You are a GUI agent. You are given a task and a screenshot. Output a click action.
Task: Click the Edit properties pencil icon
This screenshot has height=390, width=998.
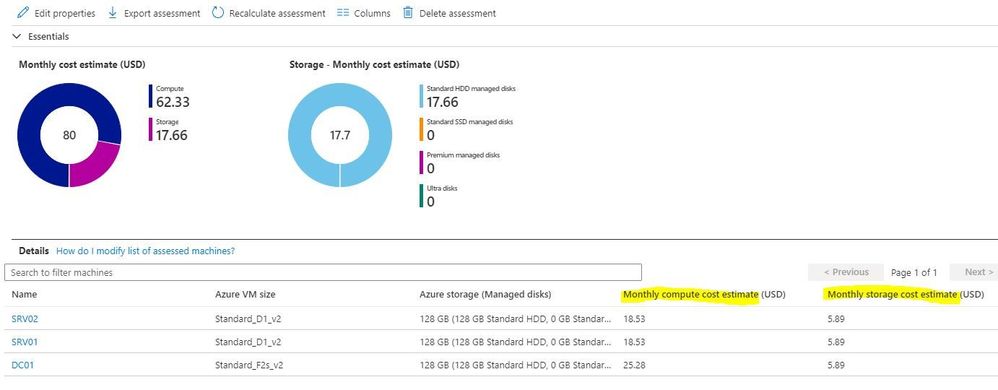click(23, 13)
